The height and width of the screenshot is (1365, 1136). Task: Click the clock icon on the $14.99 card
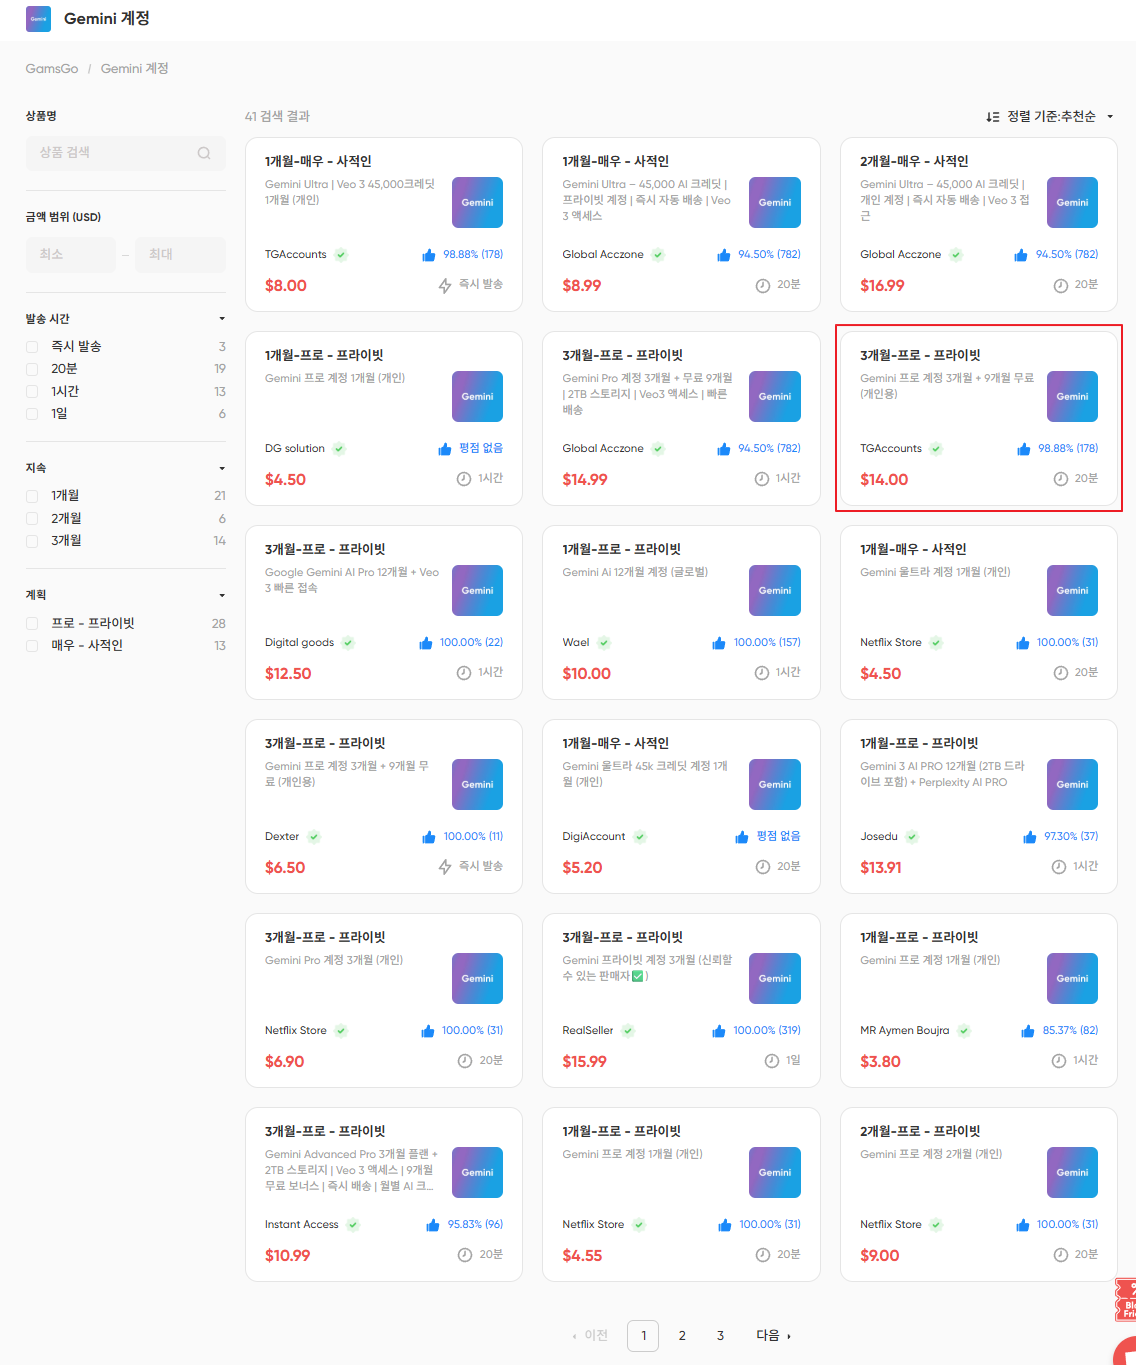[x=762, y=479]
